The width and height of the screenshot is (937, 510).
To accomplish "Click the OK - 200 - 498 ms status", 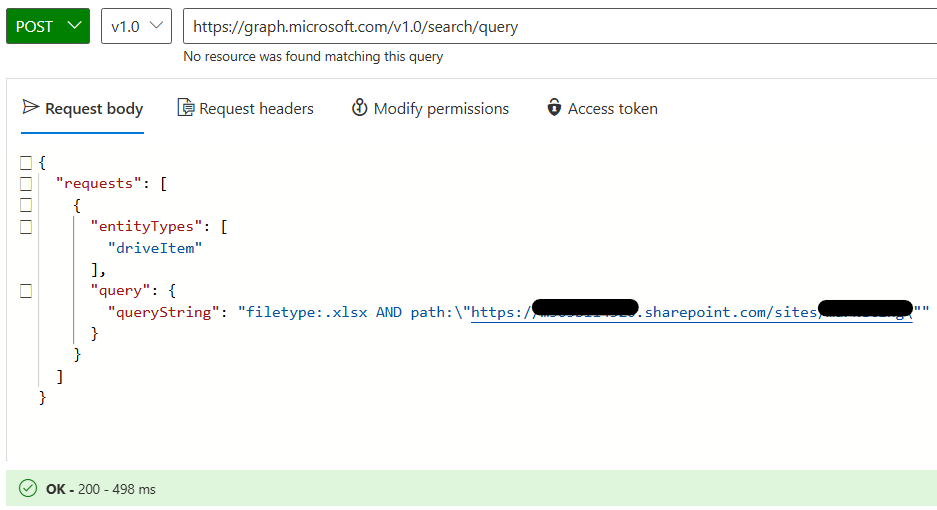I will 100,489.
